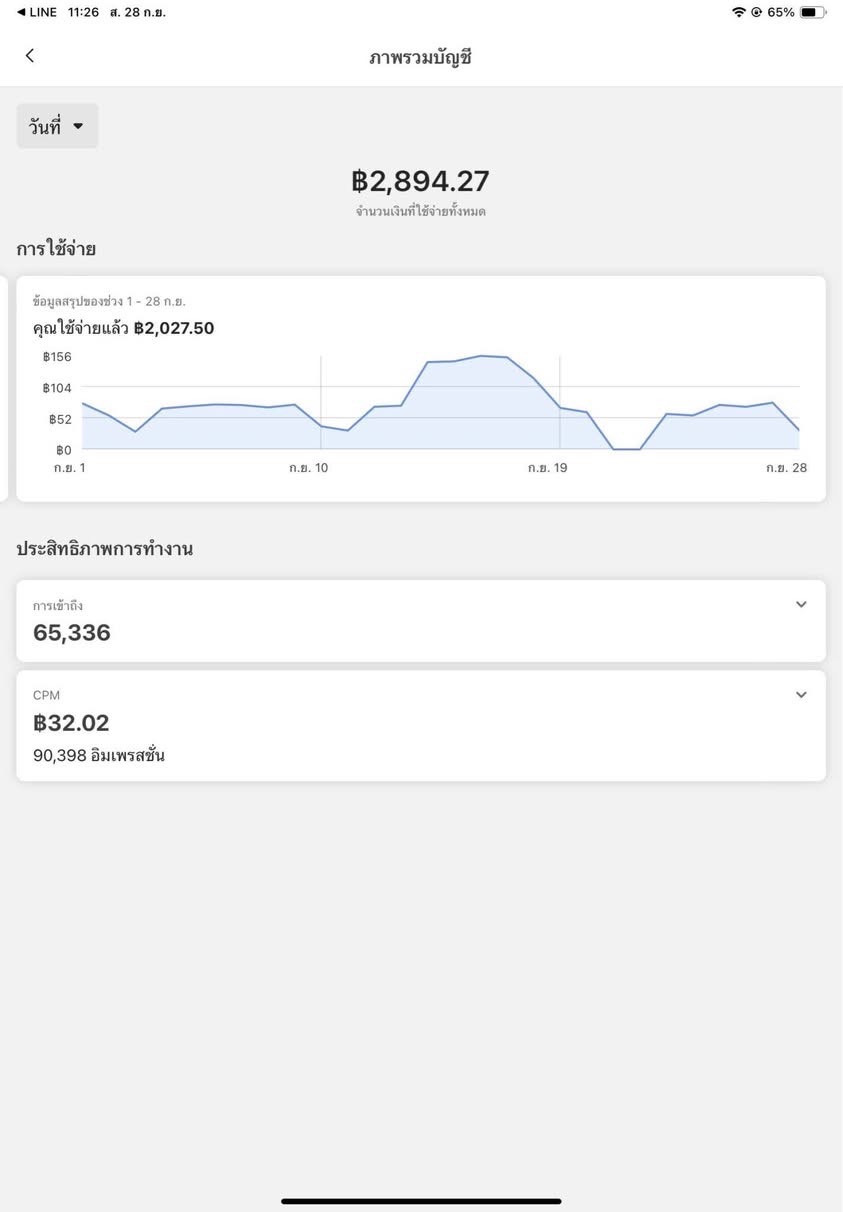The width and height of the screenshot is (843, 1212).
Task: Tap the orientation lock status icon
Action: pyautogui.click(x=756, y=12)
